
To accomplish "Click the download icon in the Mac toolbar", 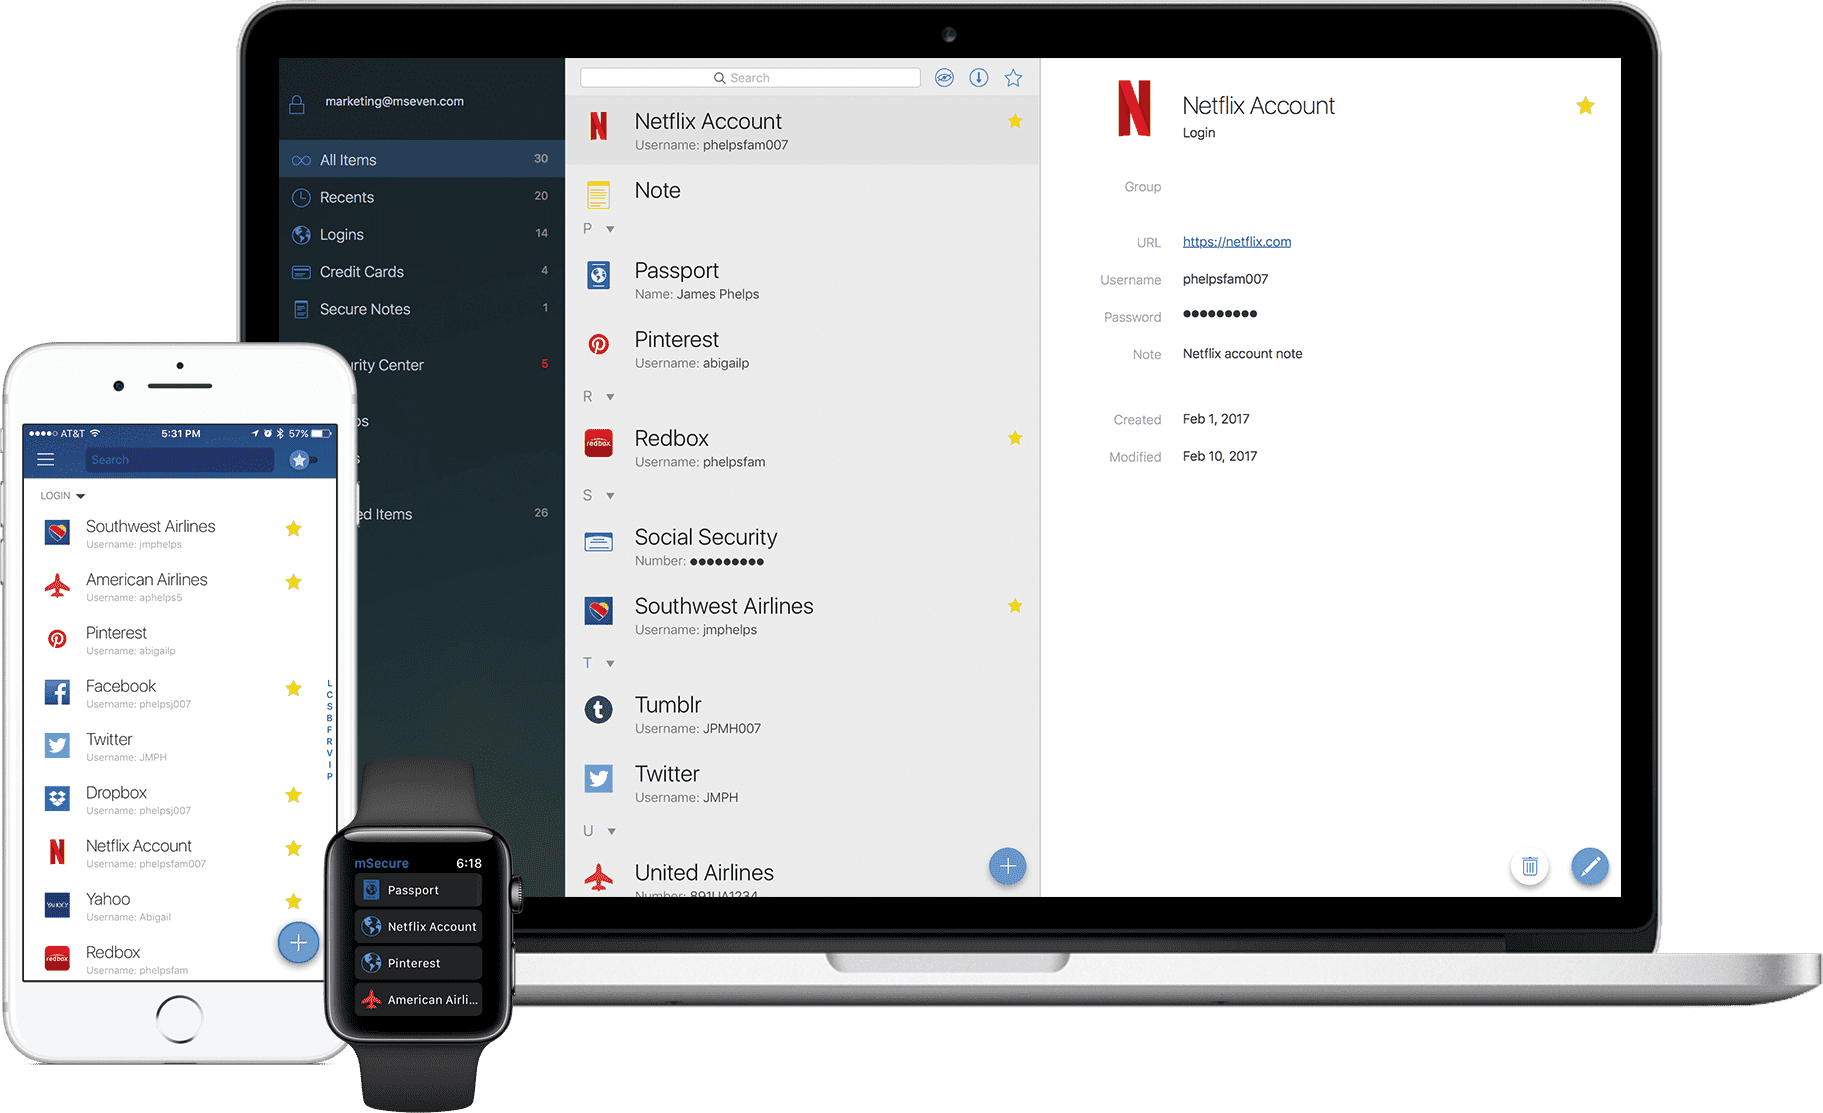I will (979, 77).
